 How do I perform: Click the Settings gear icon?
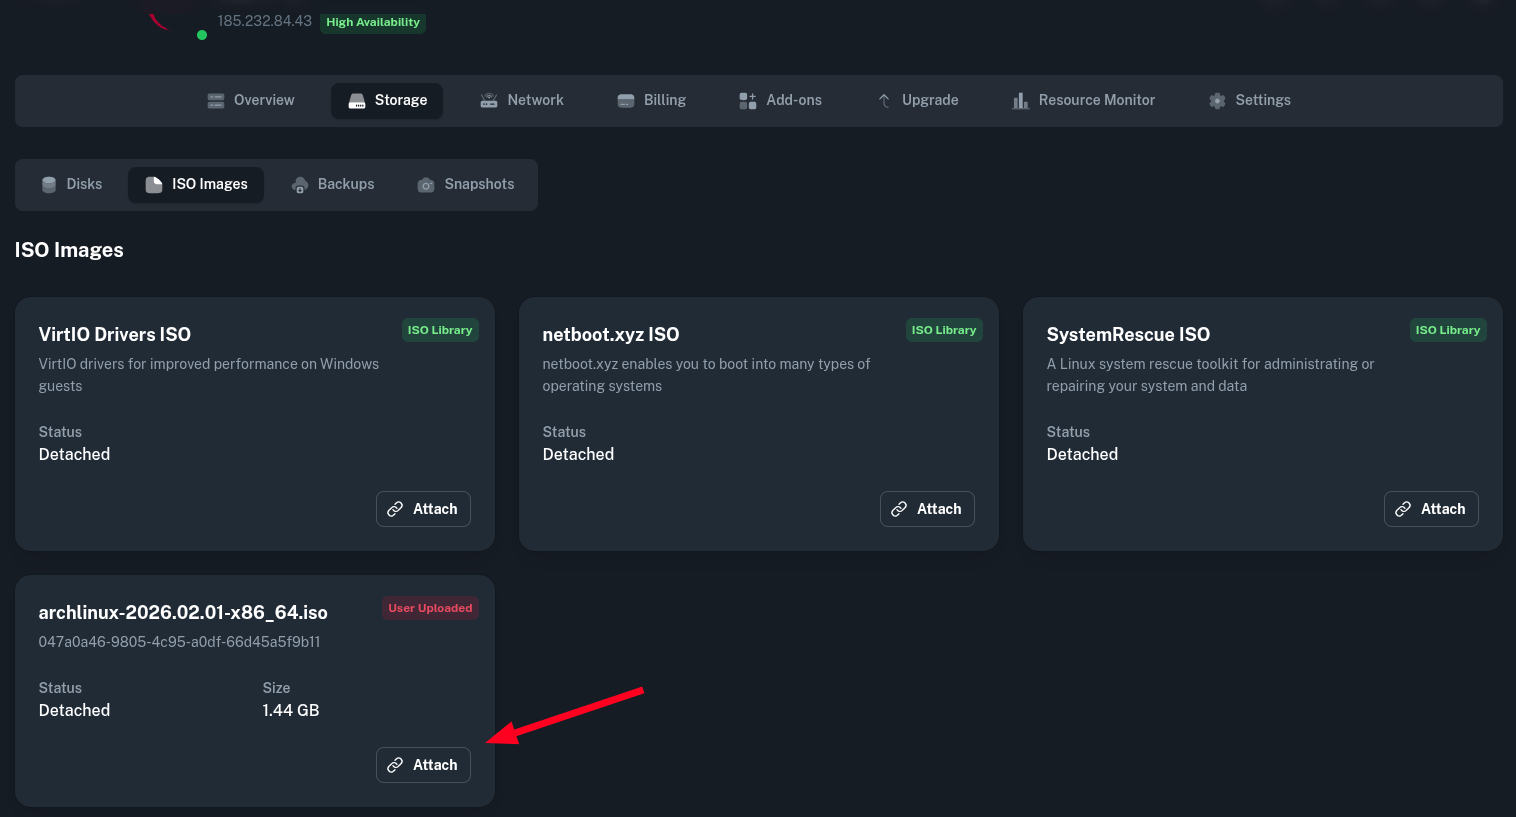[1217, 101]
